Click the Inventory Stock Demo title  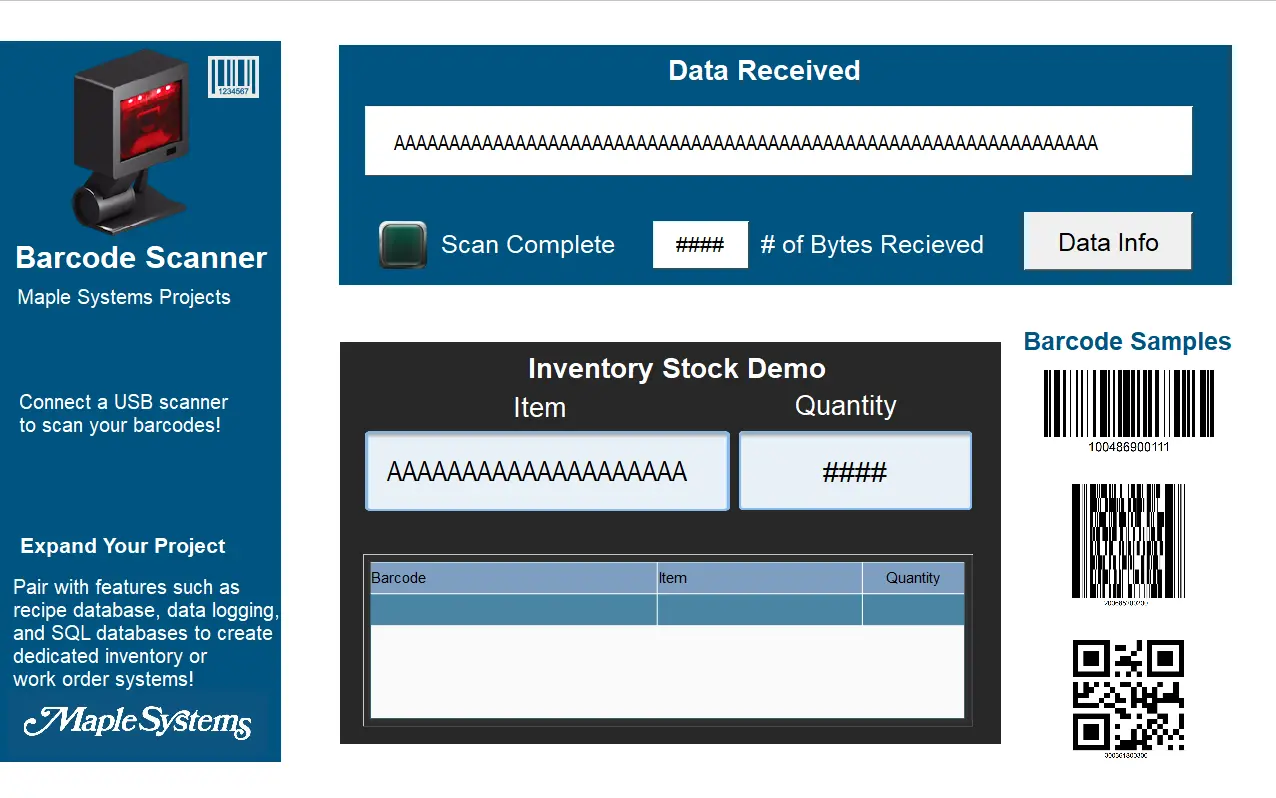tap(676, 369)
